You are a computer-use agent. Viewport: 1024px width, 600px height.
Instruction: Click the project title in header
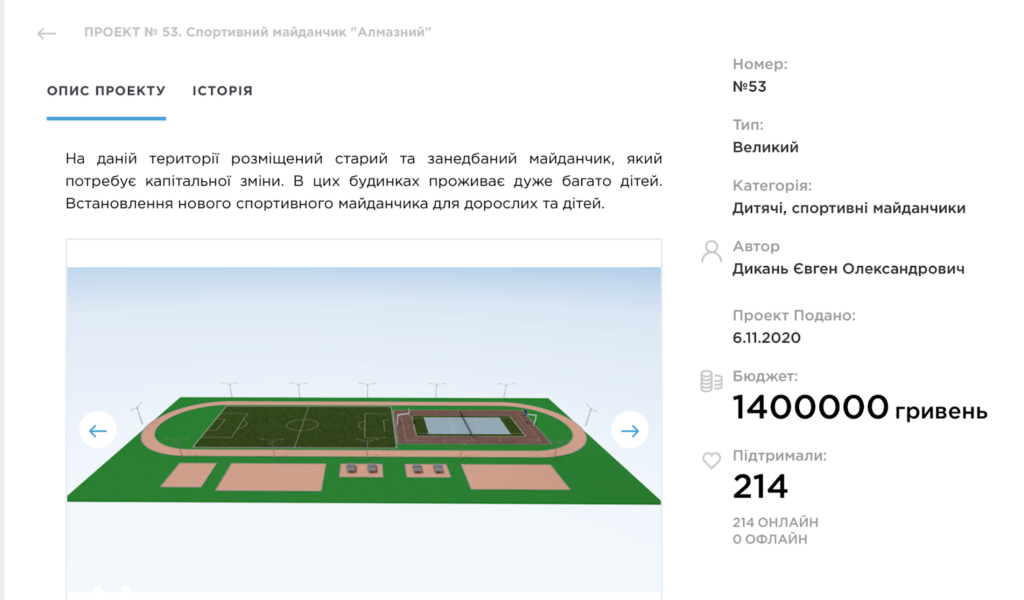(x=258, y=32)
